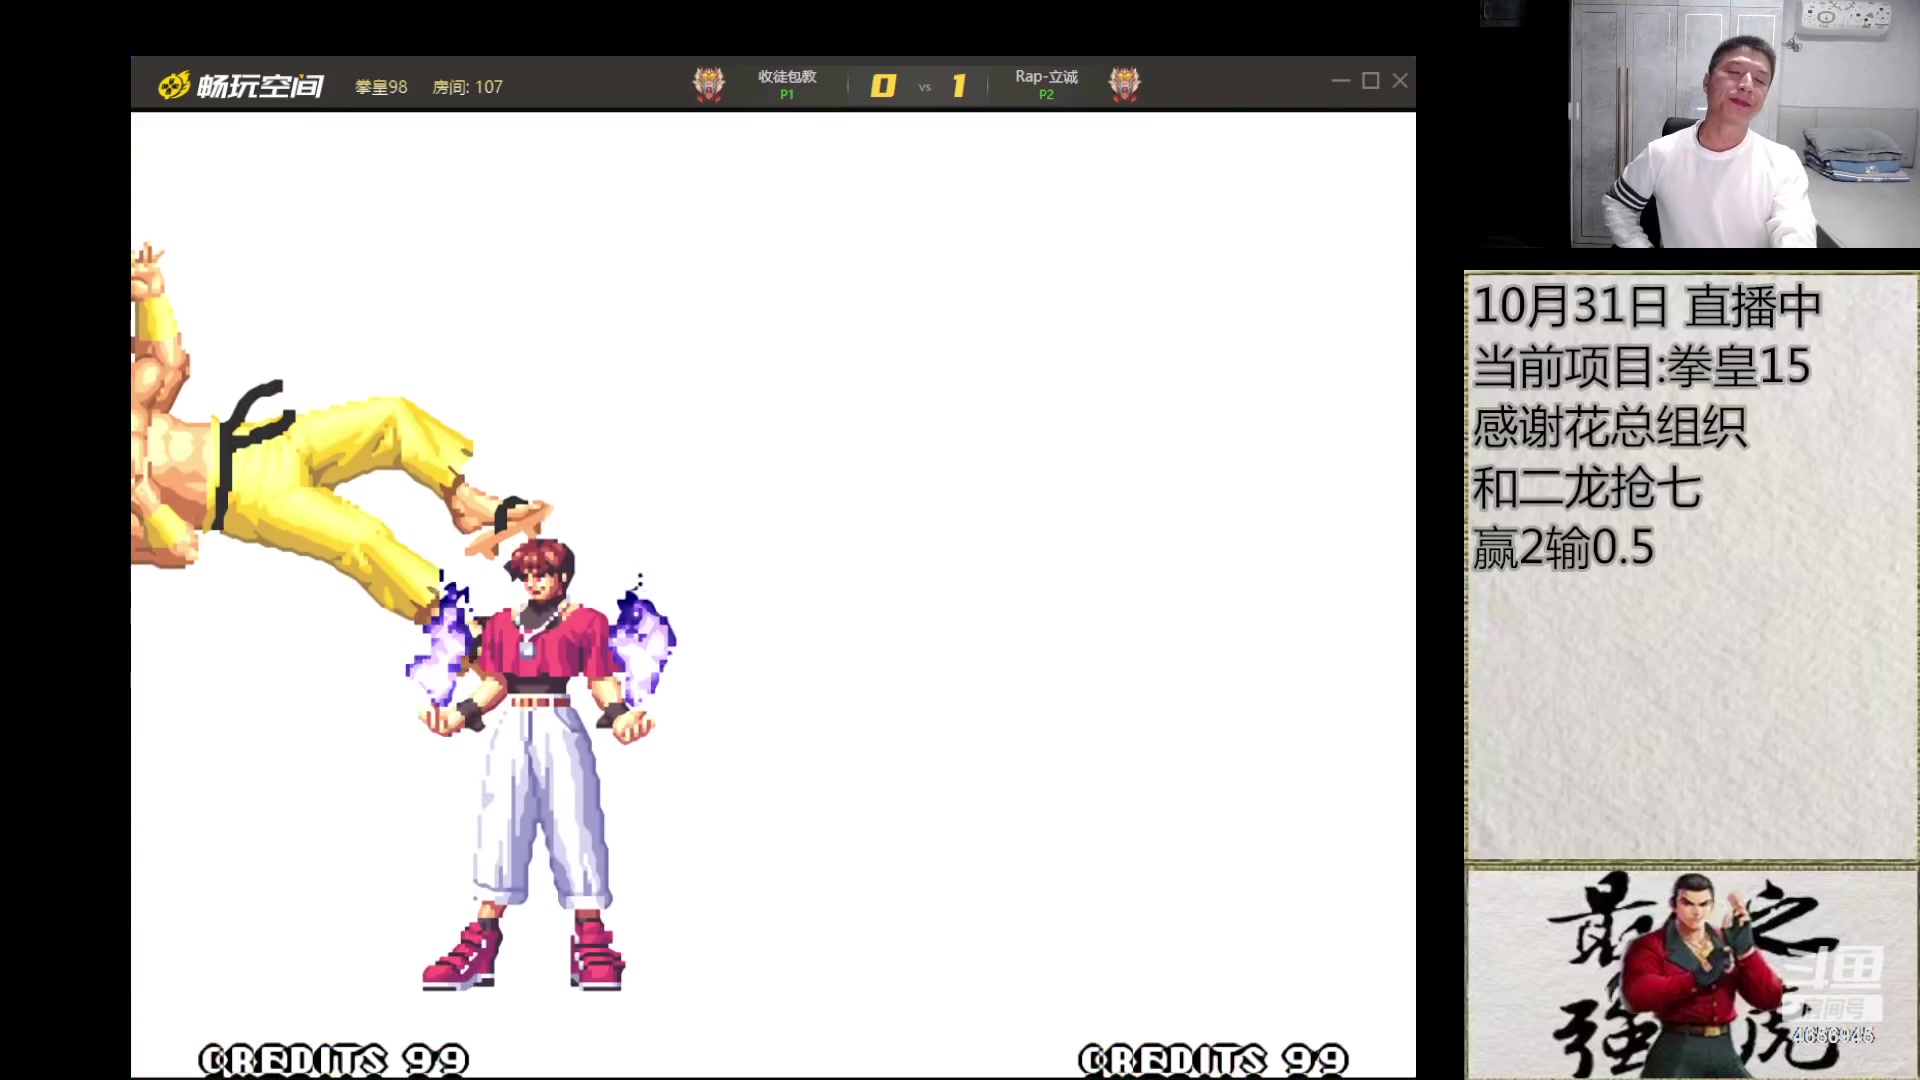Click P2 score showing 1
1920x1080 pixels.
click(x=959, y=86)
